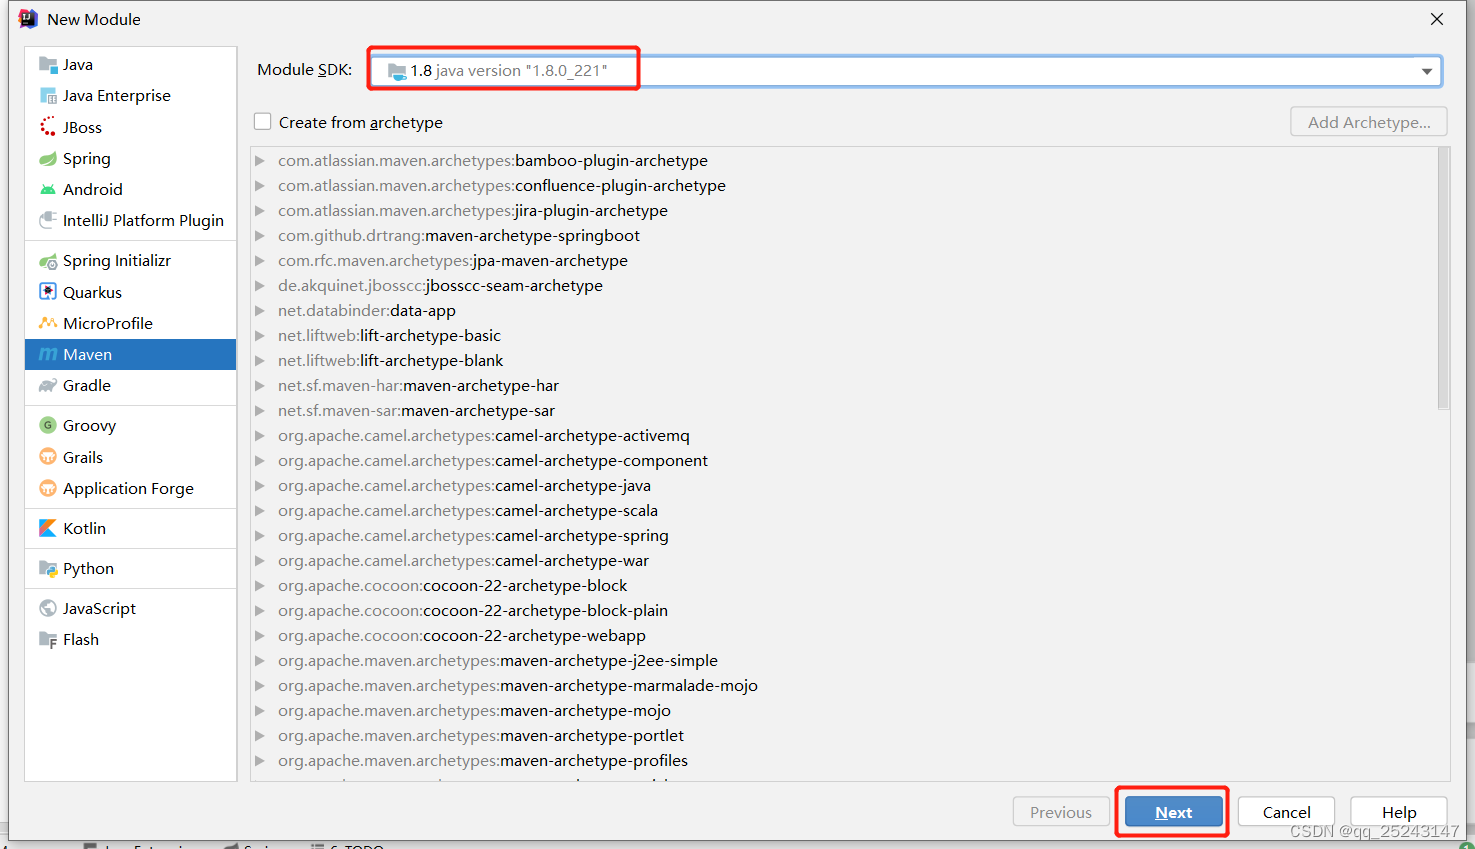Viewport: 1475px width, 849px height.
Task: Click the Python folder icon
Action: (x=48, y=568)
